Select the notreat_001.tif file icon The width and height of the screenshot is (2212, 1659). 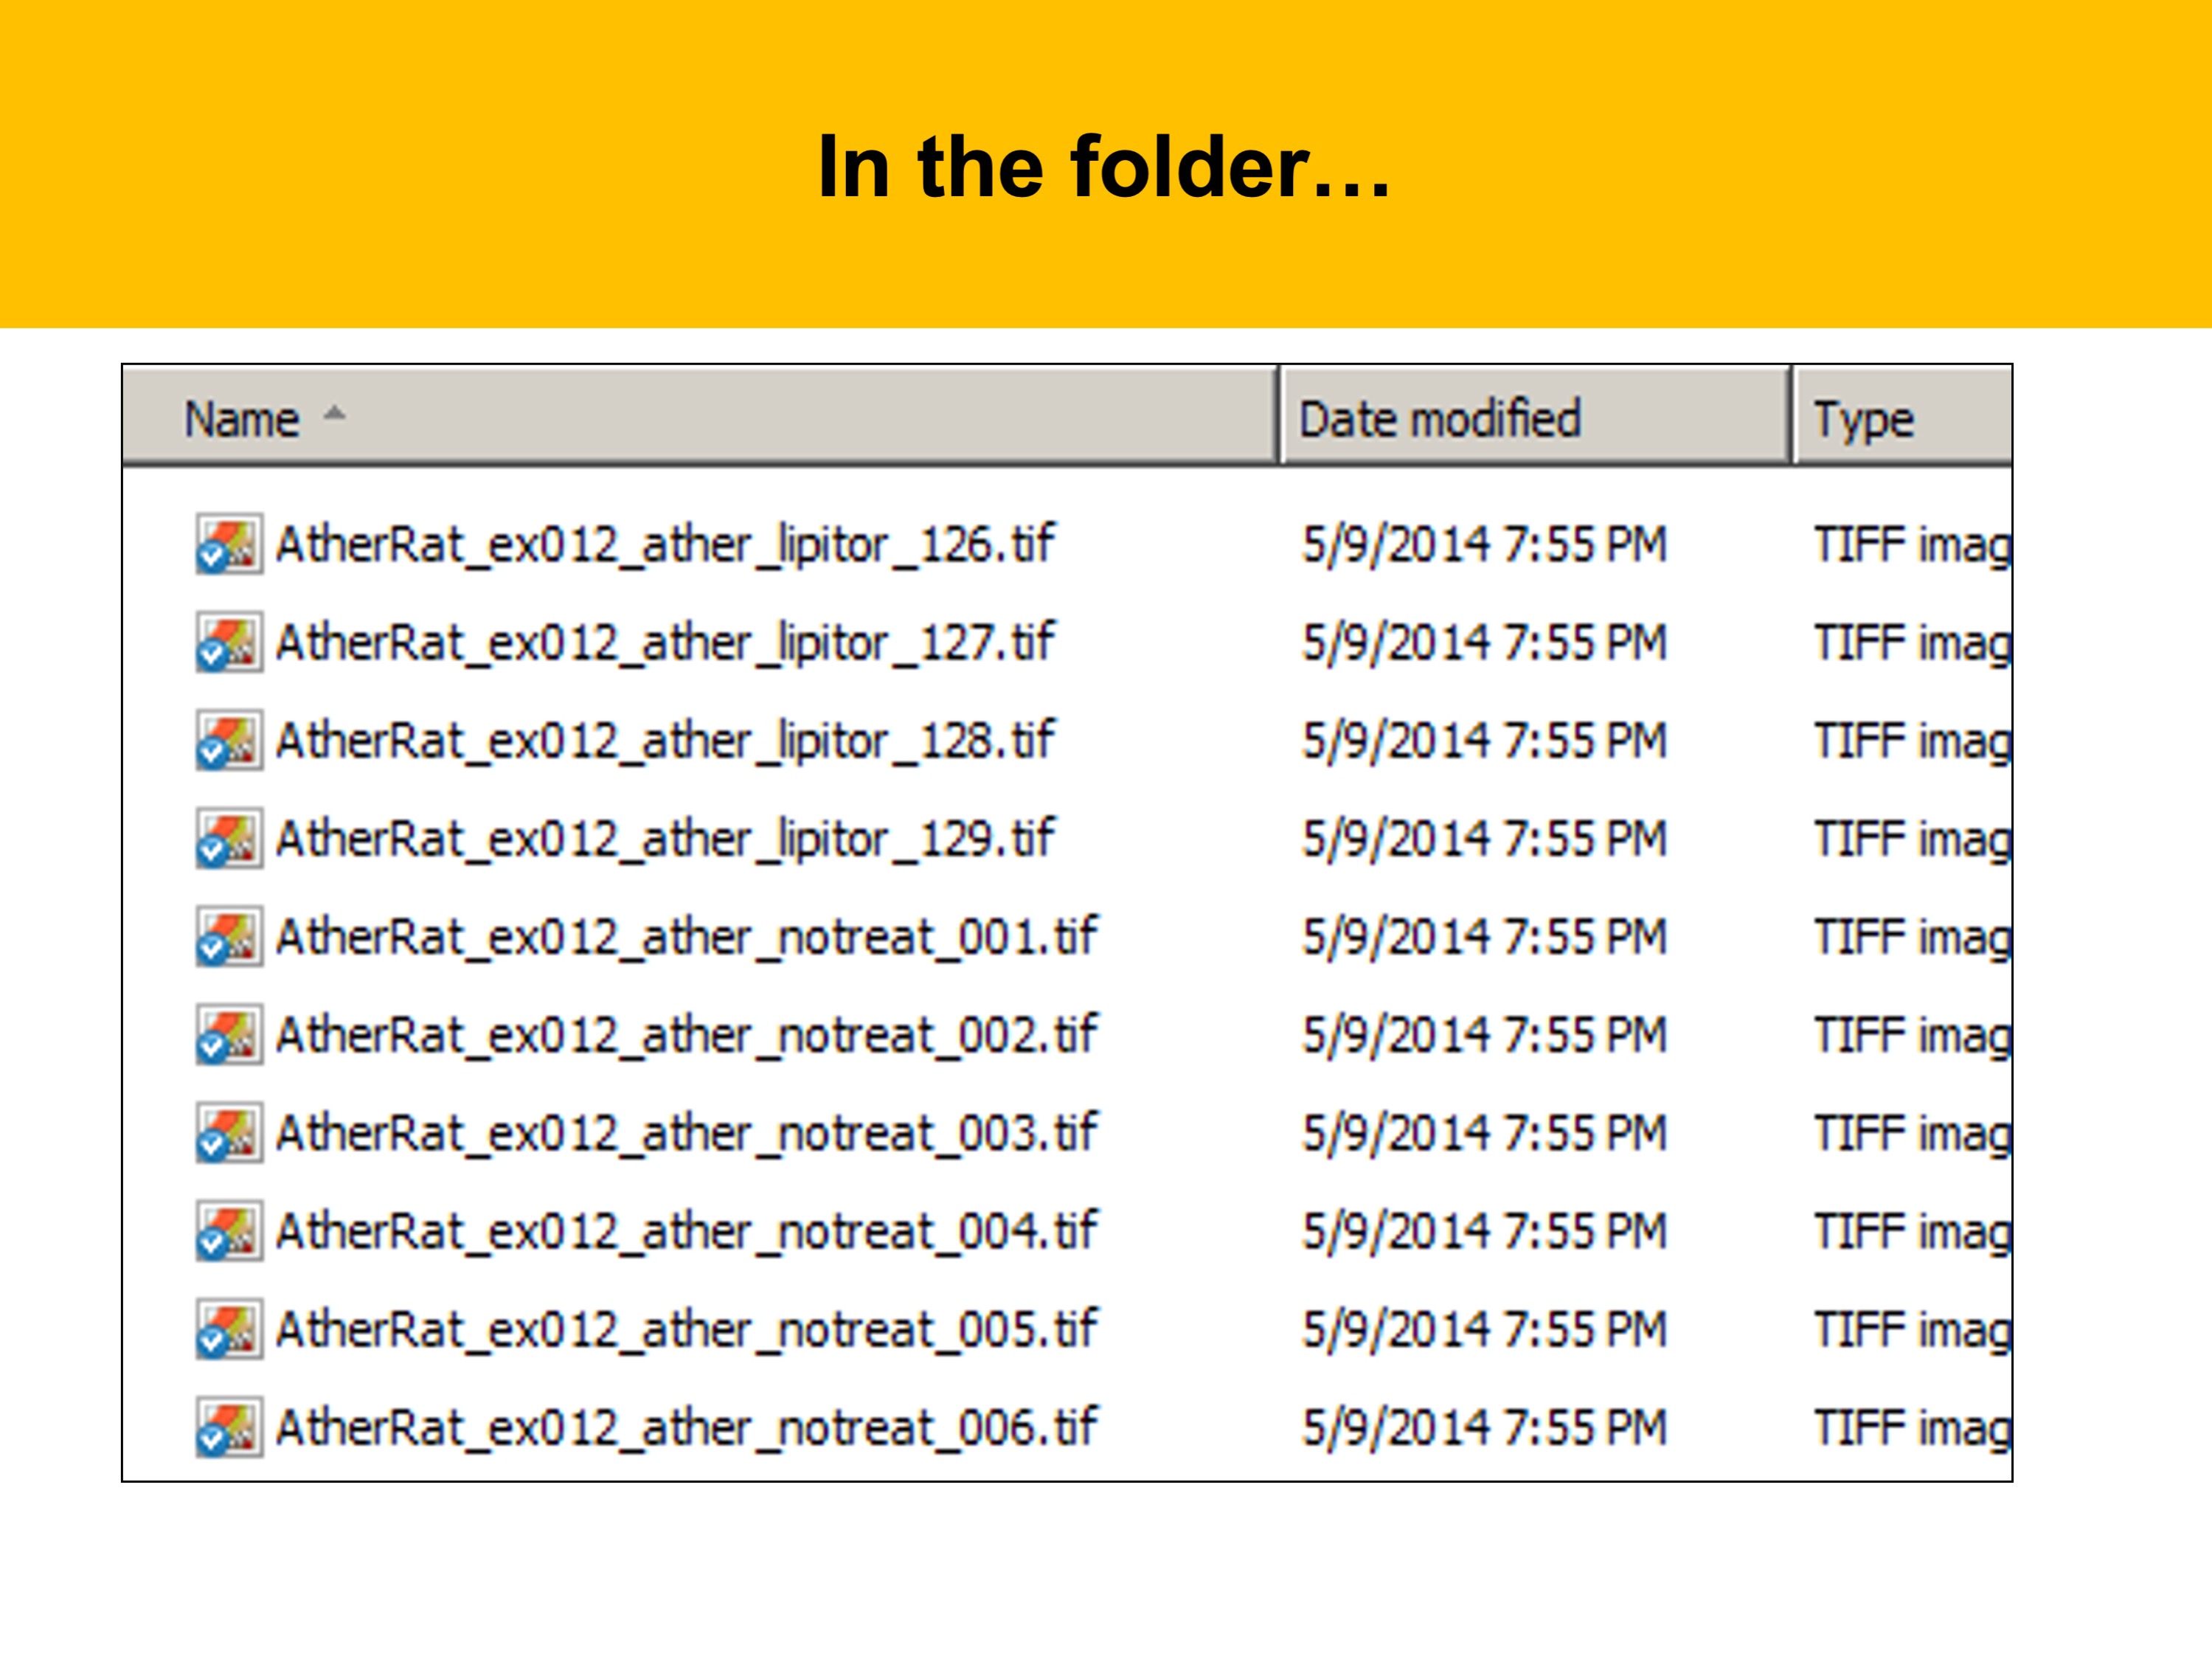coord(229,937)
